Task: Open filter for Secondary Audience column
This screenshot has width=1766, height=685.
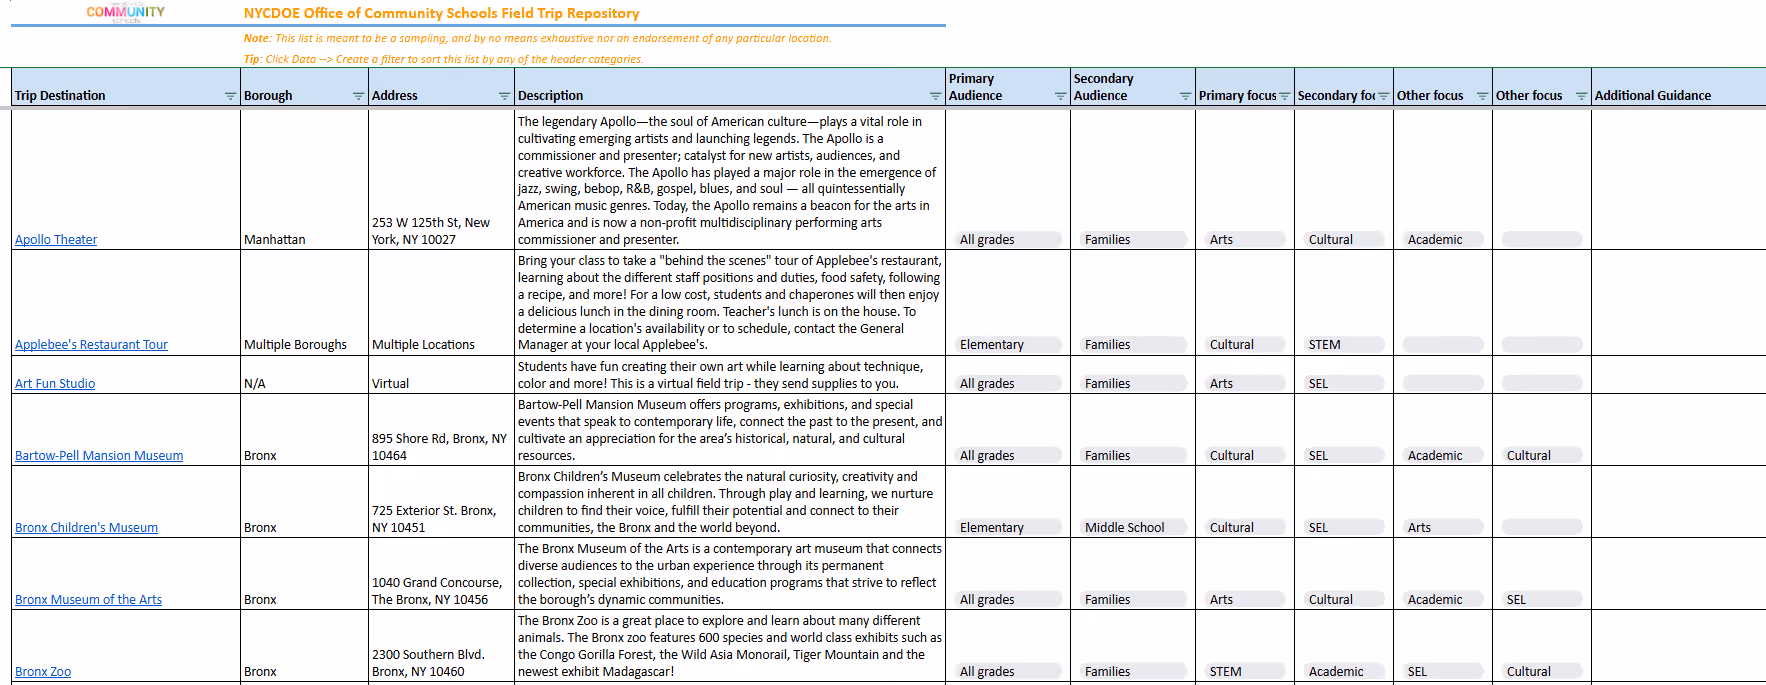Action: point(1185,96)
